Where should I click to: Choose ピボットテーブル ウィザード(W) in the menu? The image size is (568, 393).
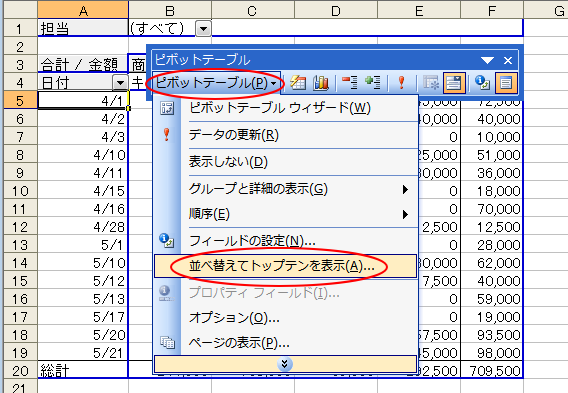pos(285,108)
